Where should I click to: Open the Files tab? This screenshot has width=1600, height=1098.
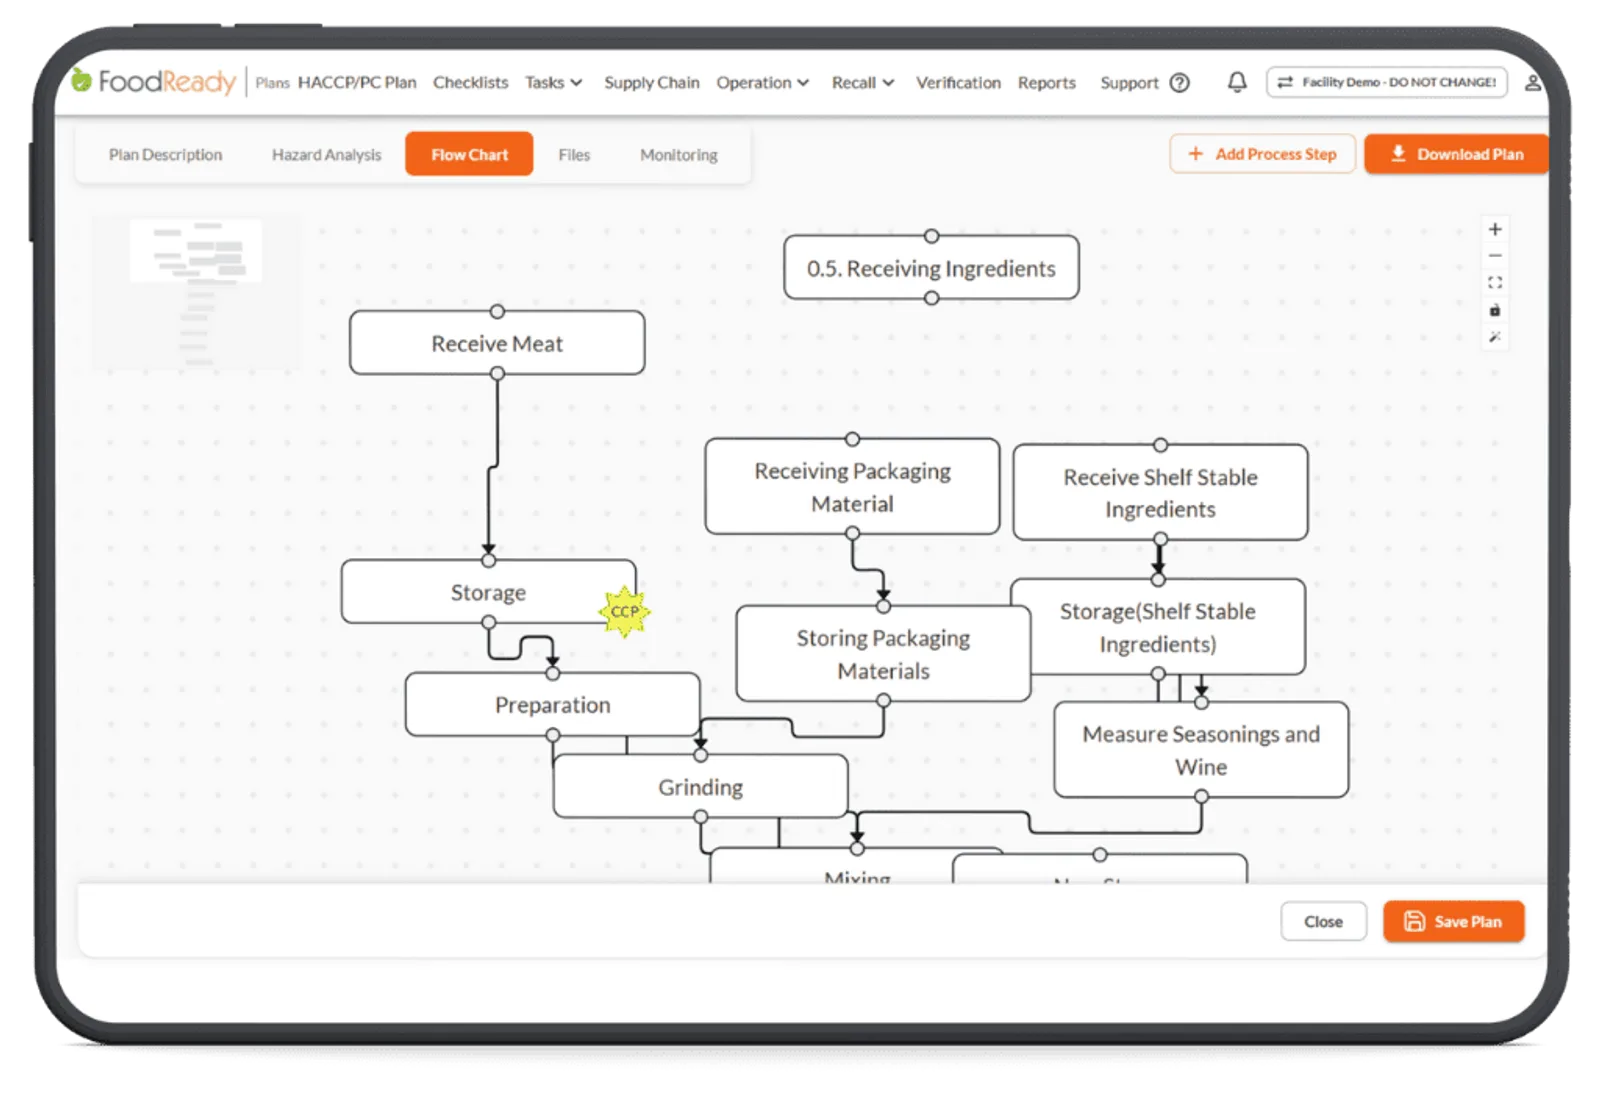click(574, 155)
